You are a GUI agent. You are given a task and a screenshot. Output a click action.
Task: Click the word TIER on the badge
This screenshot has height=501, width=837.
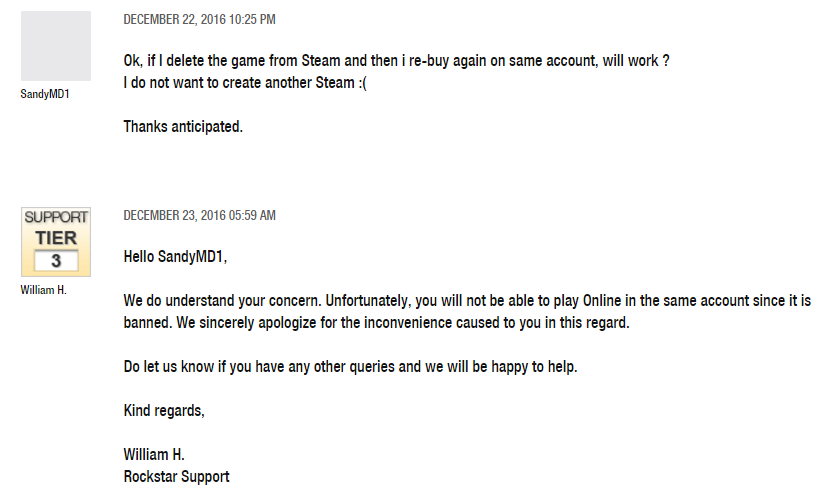point(56,238)
